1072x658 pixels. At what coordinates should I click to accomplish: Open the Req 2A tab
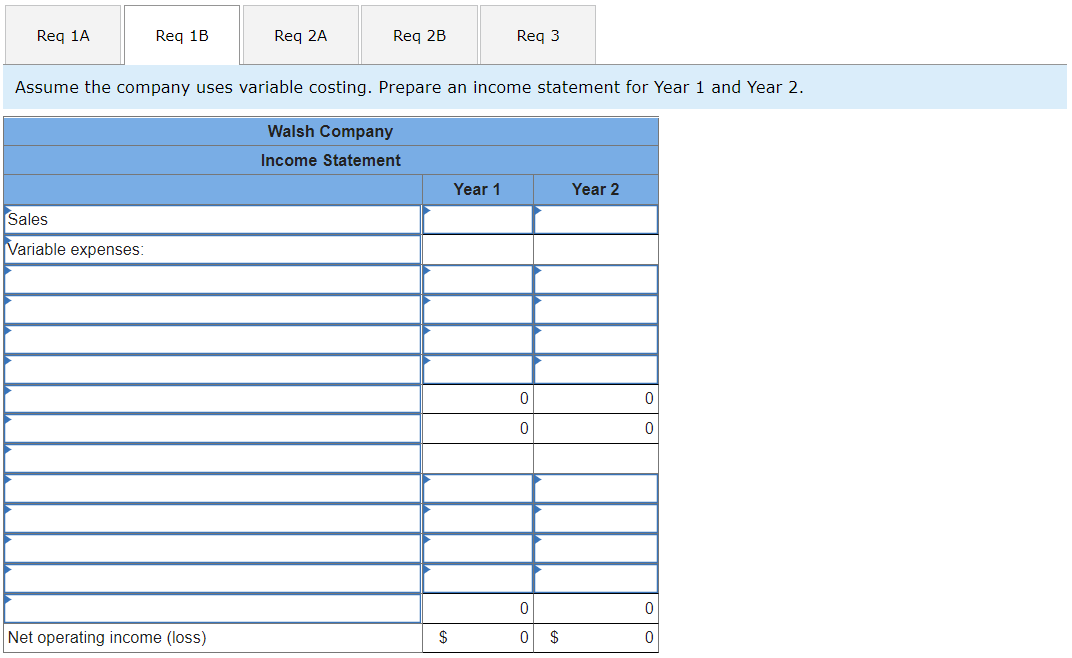300,34
